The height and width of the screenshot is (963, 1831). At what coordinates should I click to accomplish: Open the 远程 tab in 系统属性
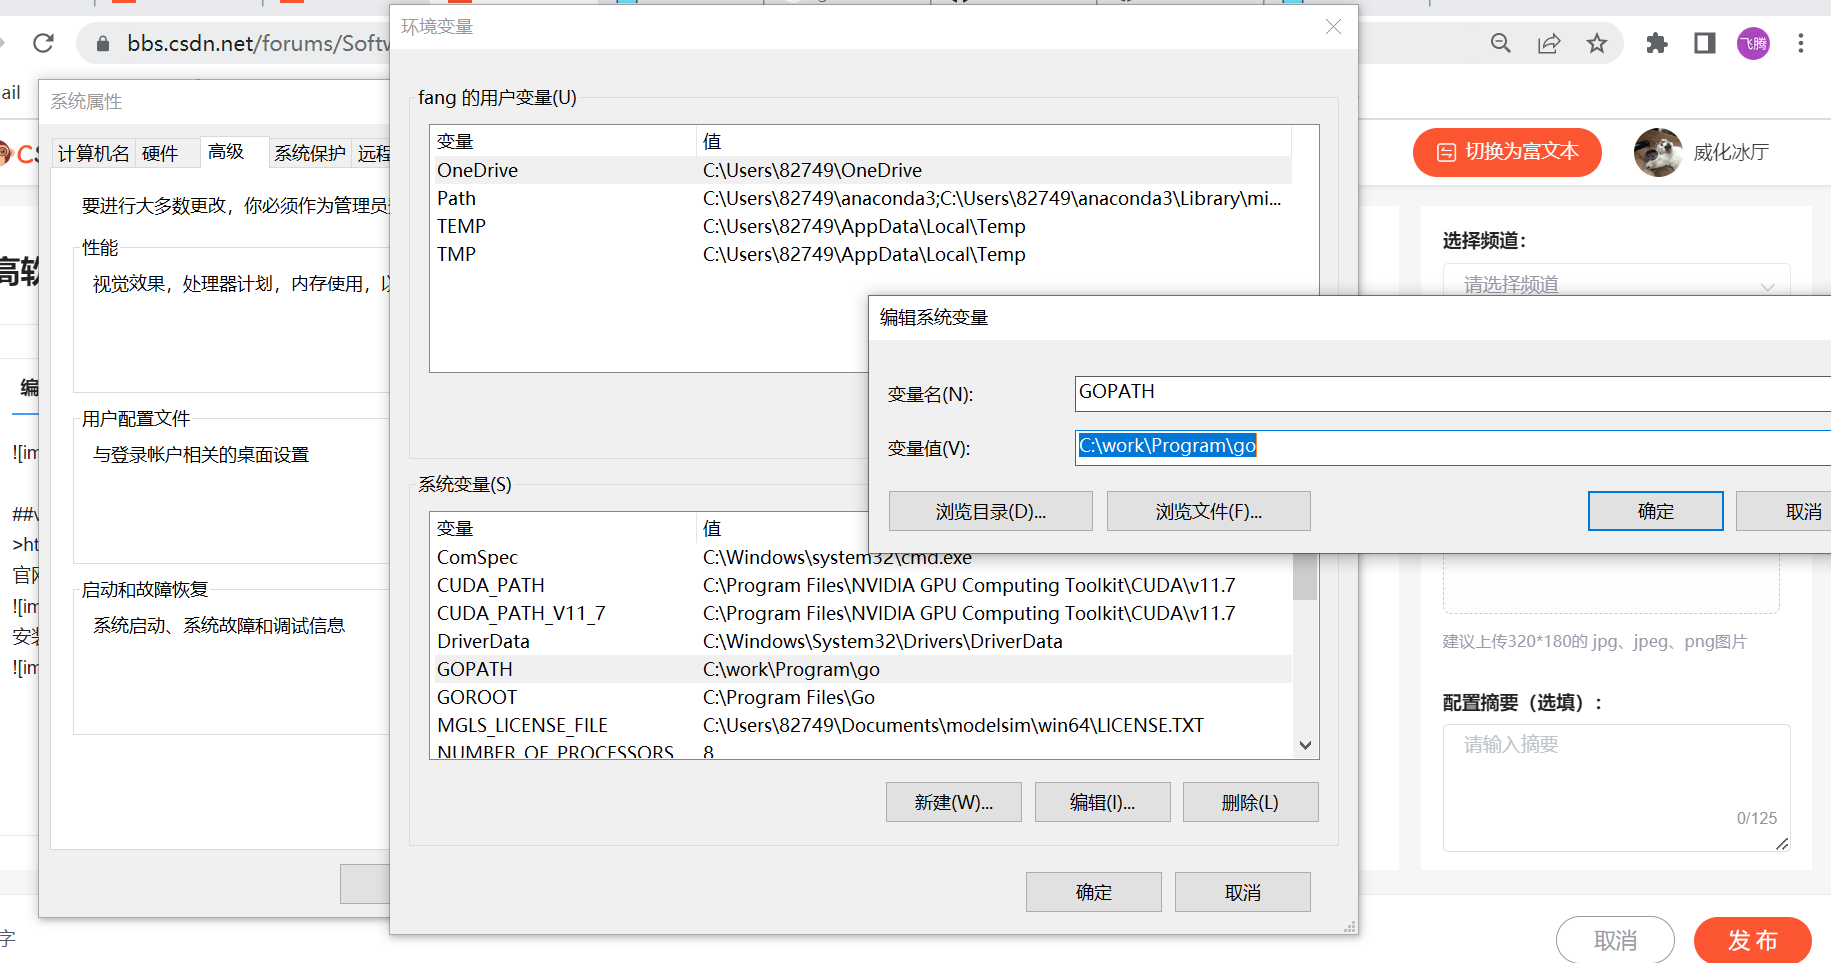(373, 153)
